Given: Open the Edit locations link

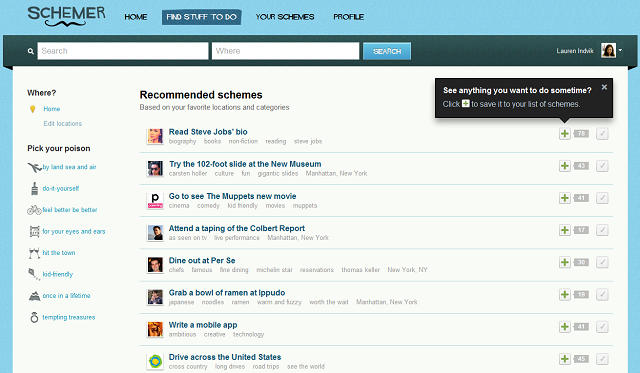Looking at the screenshot, I should (x=63, y=123).
